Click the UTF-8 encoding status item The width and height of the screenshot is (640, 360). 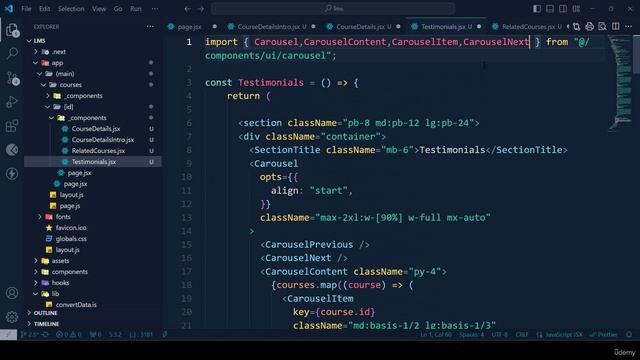point(500,335)
